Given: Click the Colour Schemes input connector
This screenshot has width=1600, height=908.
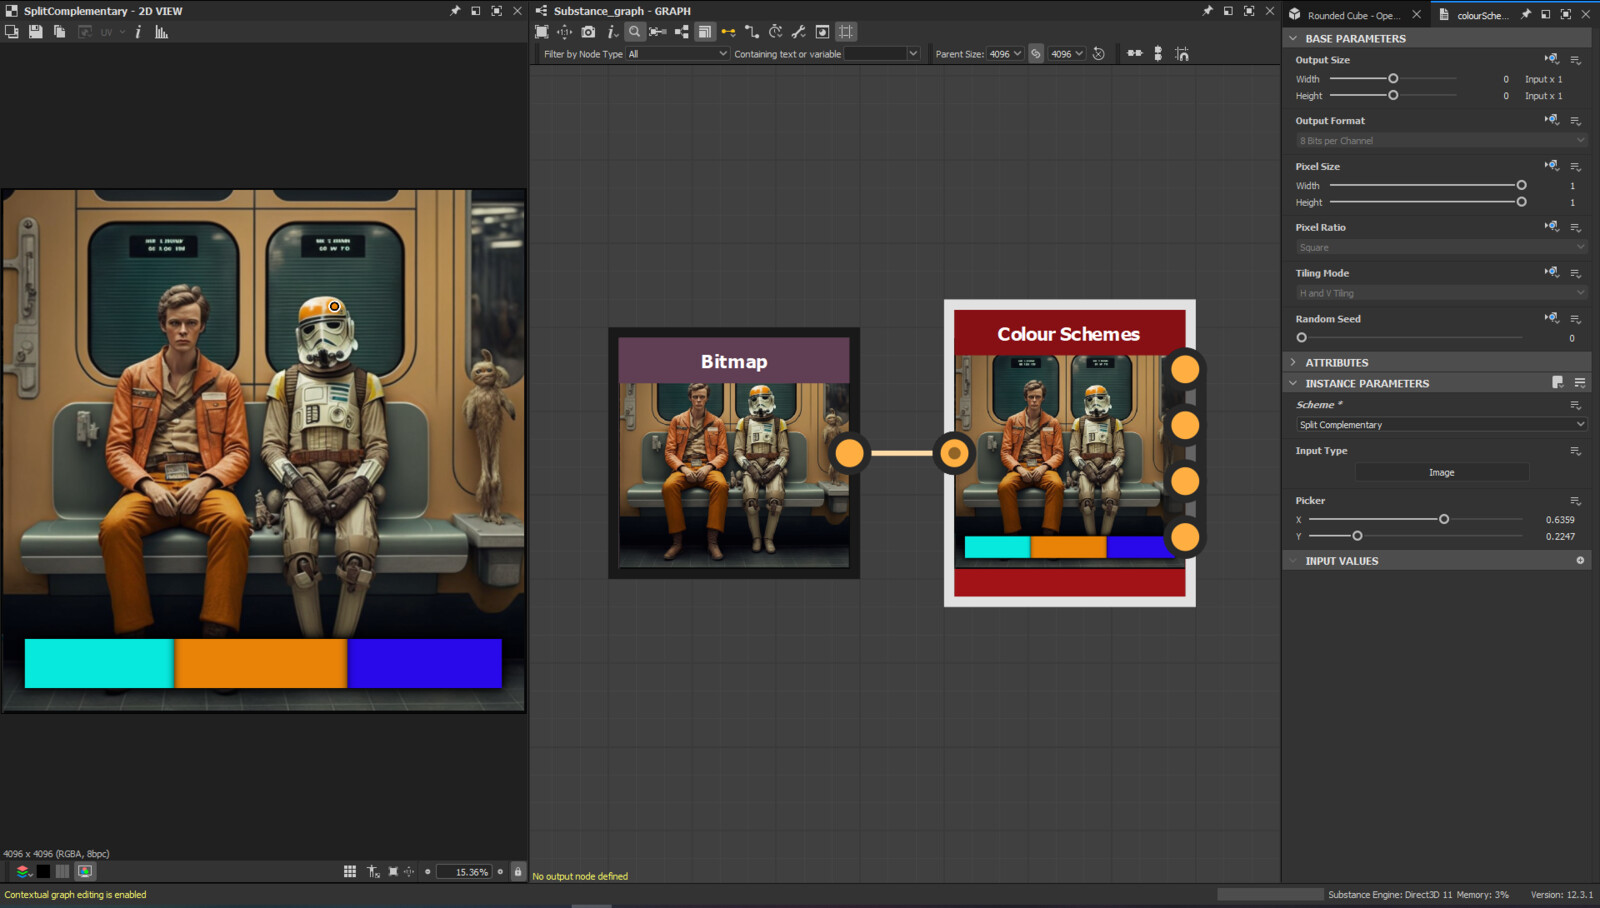Looking at the screenshot, I should click(954, 453).
